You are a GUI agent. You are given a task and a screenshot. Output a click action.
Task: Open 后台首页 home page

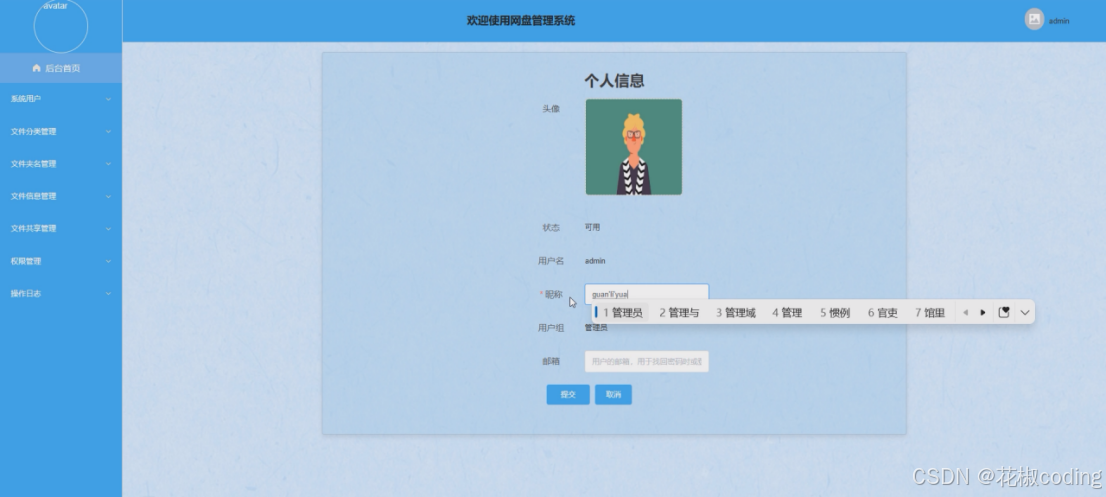coord(61,68)
